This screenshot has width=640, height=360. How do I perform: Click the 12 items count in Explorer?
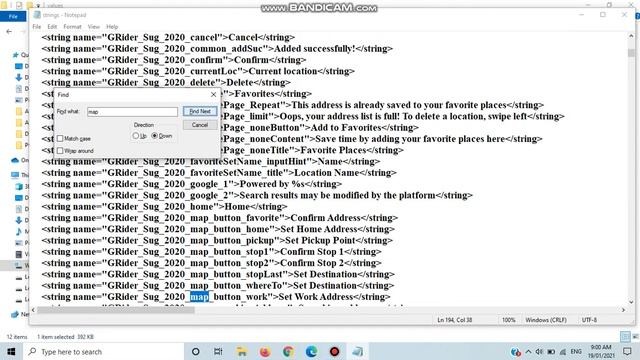click(17, 337)
